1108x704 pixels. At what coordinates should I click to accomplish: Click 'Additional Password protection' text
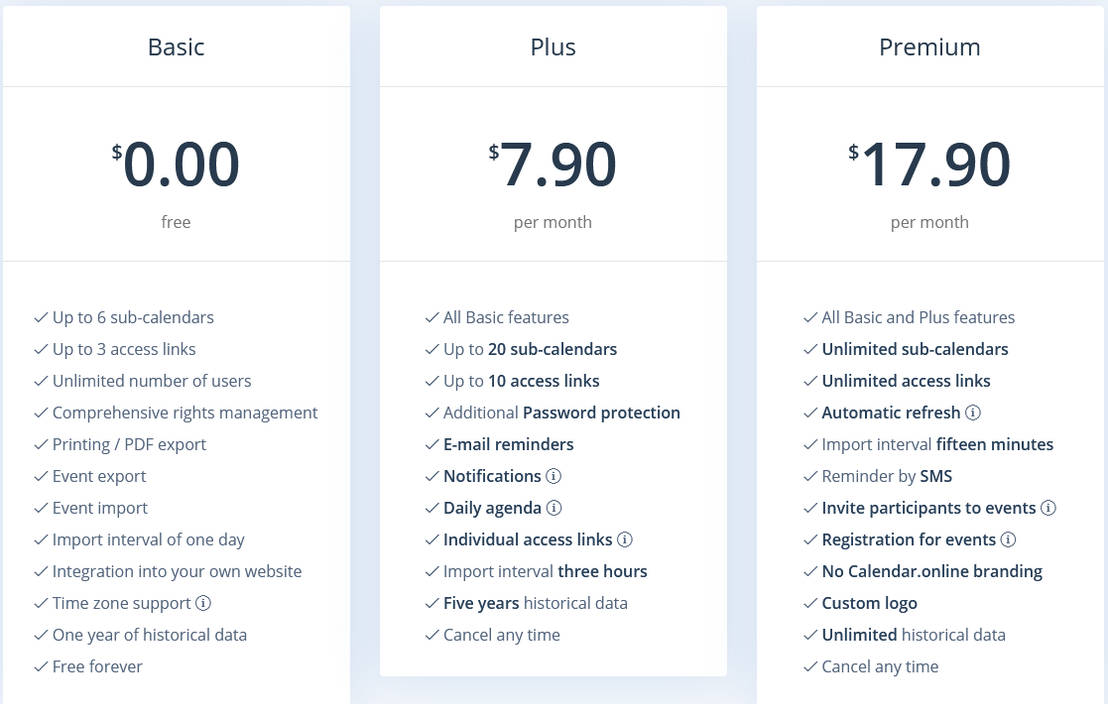coord(562,413)
